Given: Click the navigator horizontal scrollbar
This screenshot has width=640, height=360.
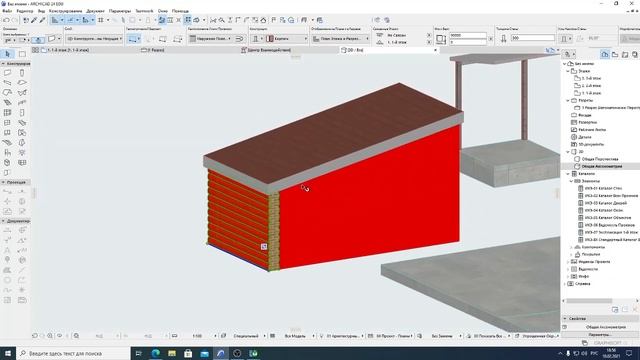Looking at the screenshot, I should [x=589, y=301].
